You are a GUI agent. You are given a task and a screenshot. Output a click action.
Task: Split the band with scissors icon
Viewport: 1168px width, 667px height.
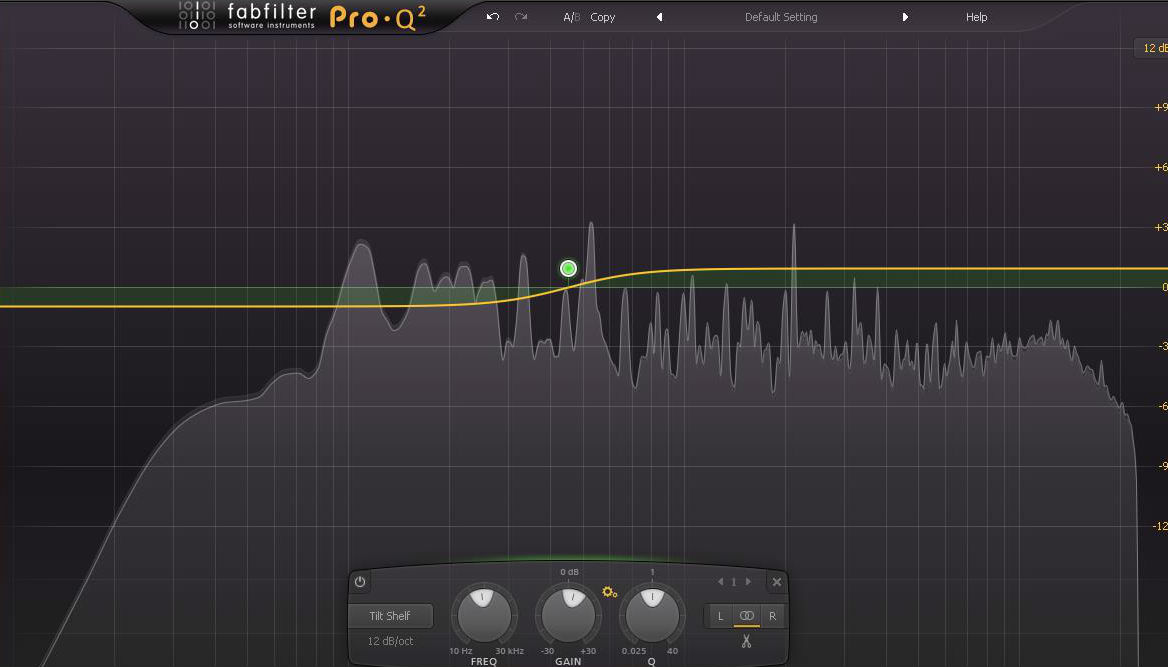746,641
